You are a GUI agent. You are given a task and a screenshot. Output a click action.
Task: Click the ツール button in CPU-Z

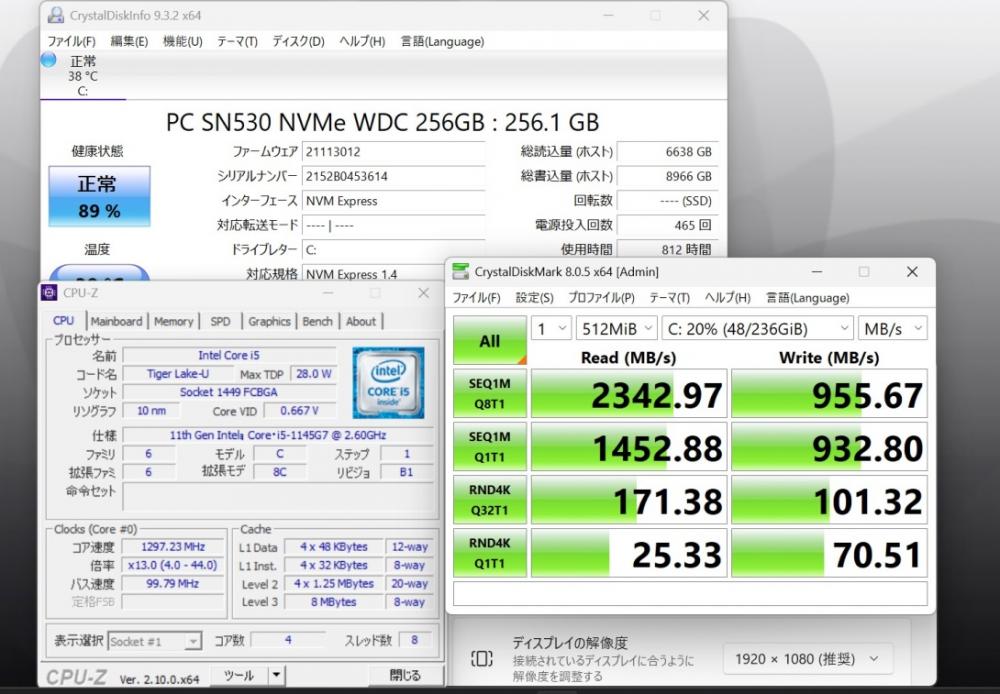click(239, 675)
